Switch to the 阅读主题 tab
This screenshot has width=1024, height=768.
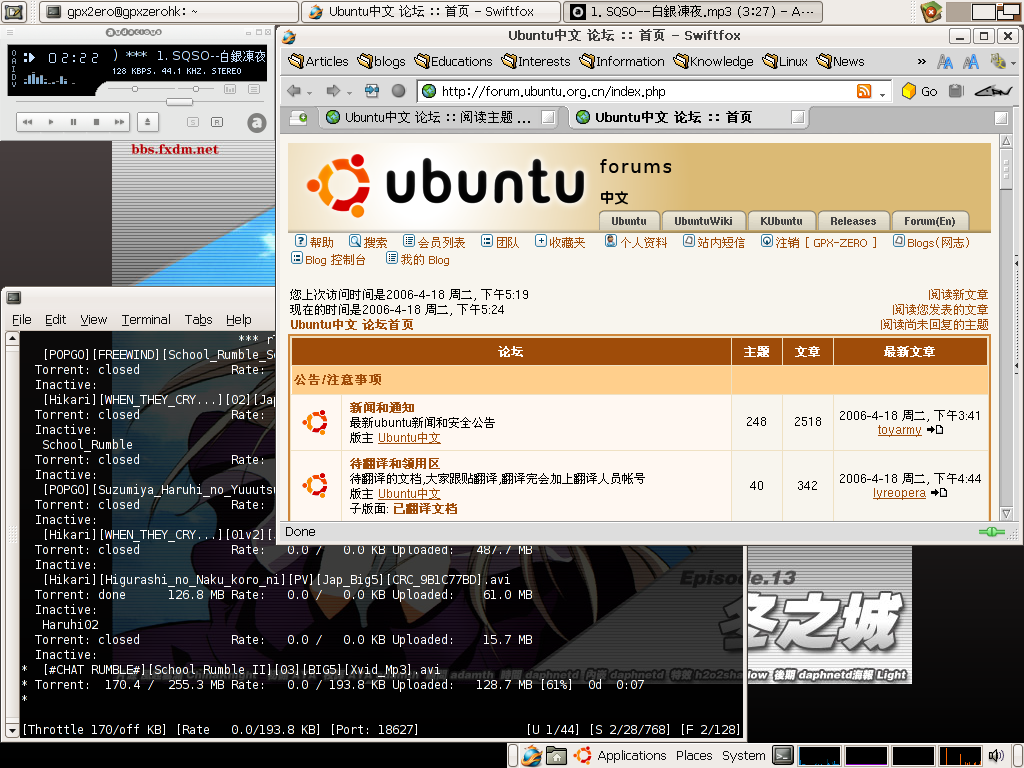(x=438, y=118)
